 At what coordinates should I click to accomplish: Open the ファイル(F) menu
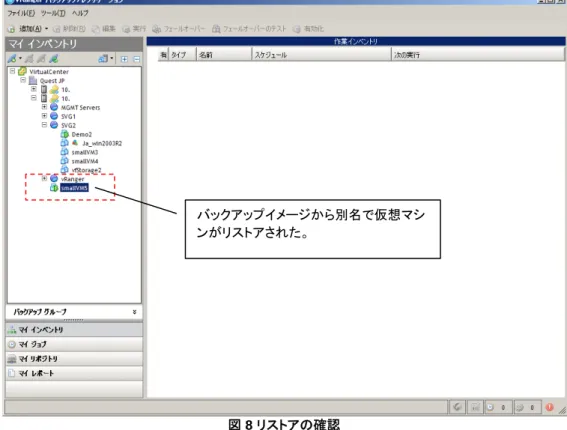(21, 13)
